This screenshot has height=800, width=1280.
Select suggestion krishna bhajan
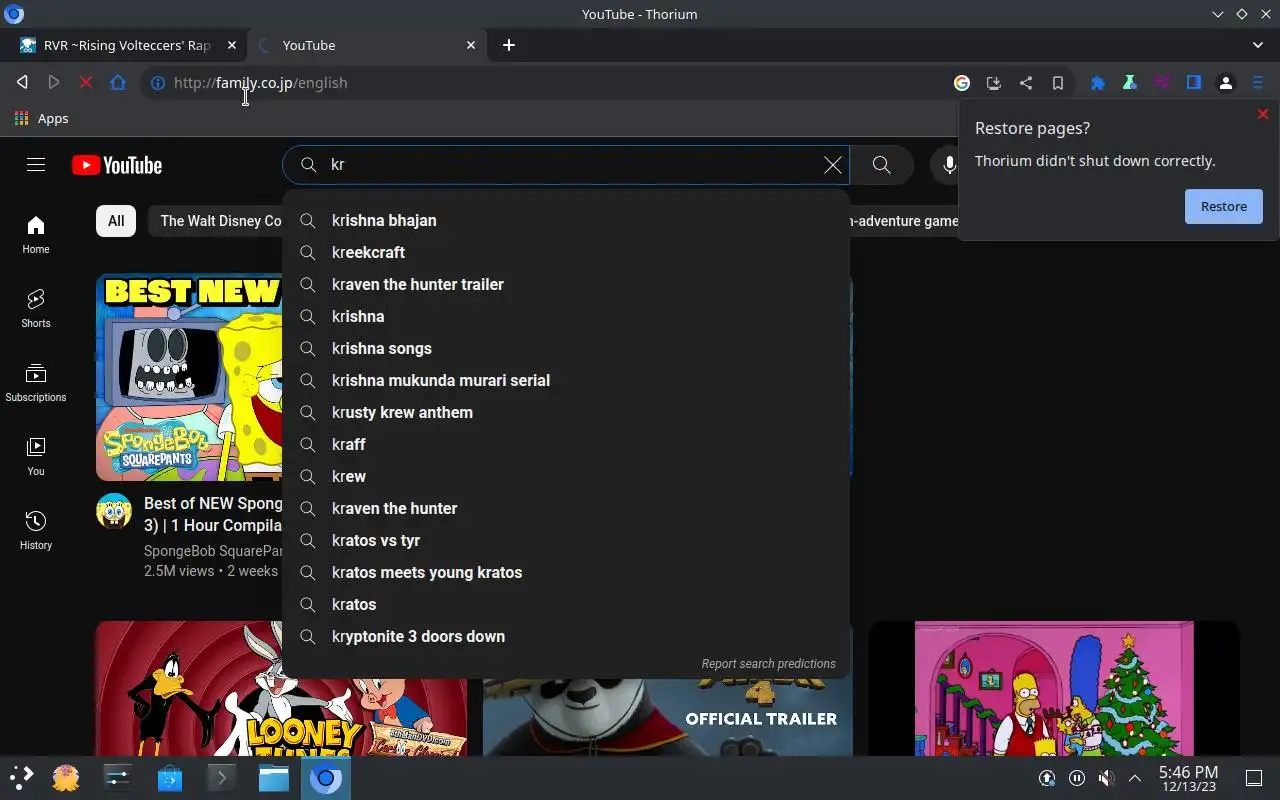pos(566,220)
